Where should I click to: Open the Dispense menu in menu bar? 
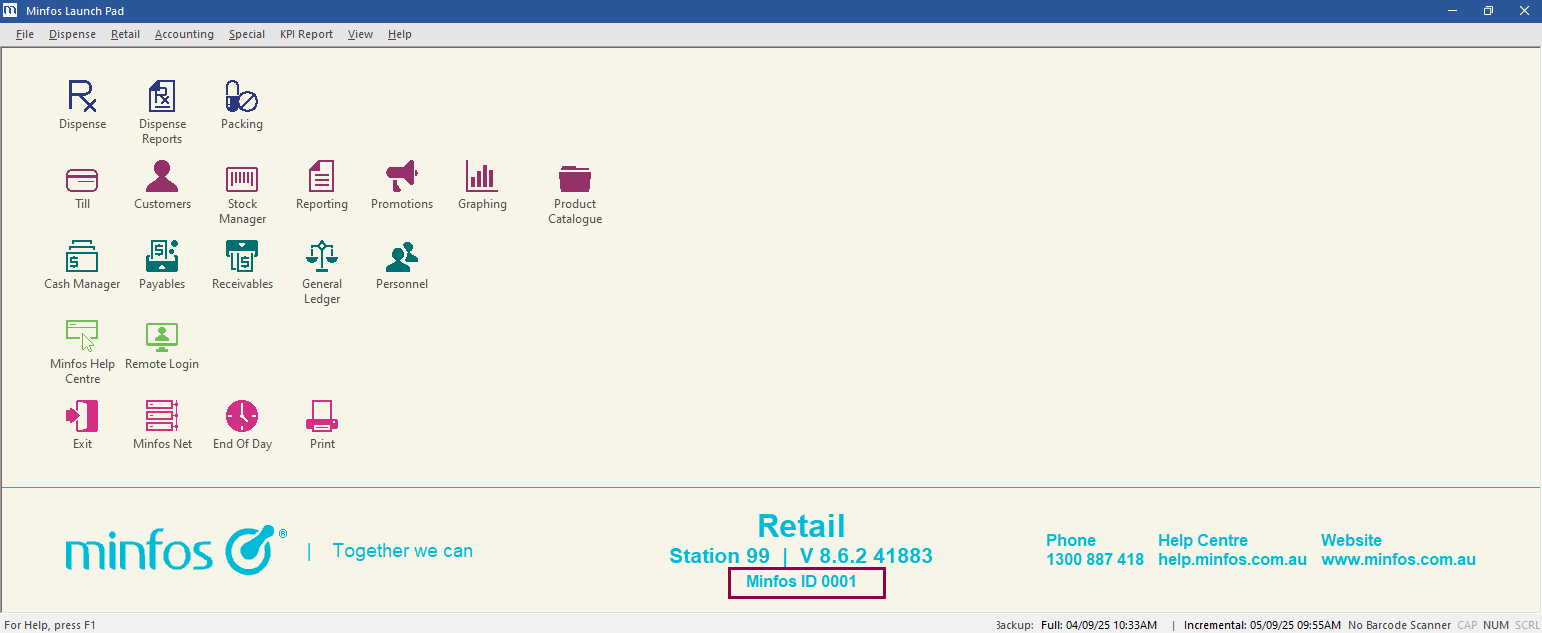[x=72, y=34]
